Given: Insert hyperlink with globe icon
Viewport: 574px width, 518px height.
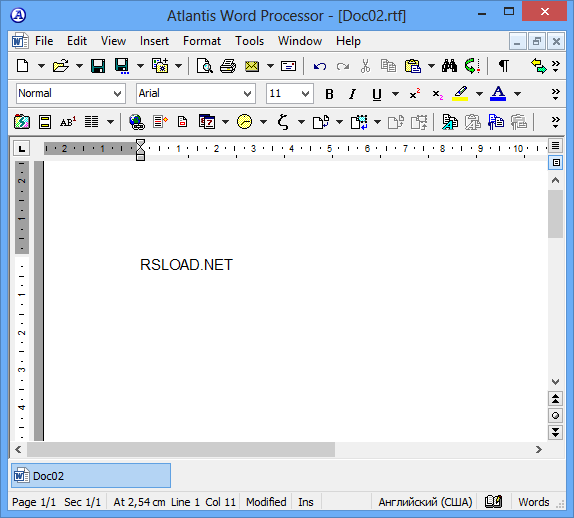Looking at the screenshot, I should (x=137, y=122).
